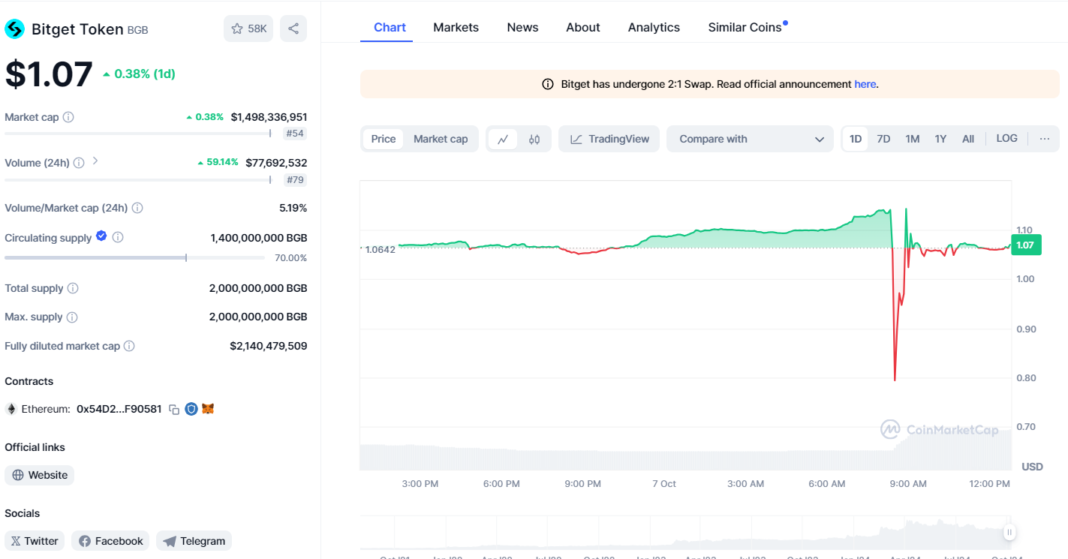Viewport: 1068px width, 559px height.
Task: Switch to Market cap chart toggle
Action: tap(441, 139)
